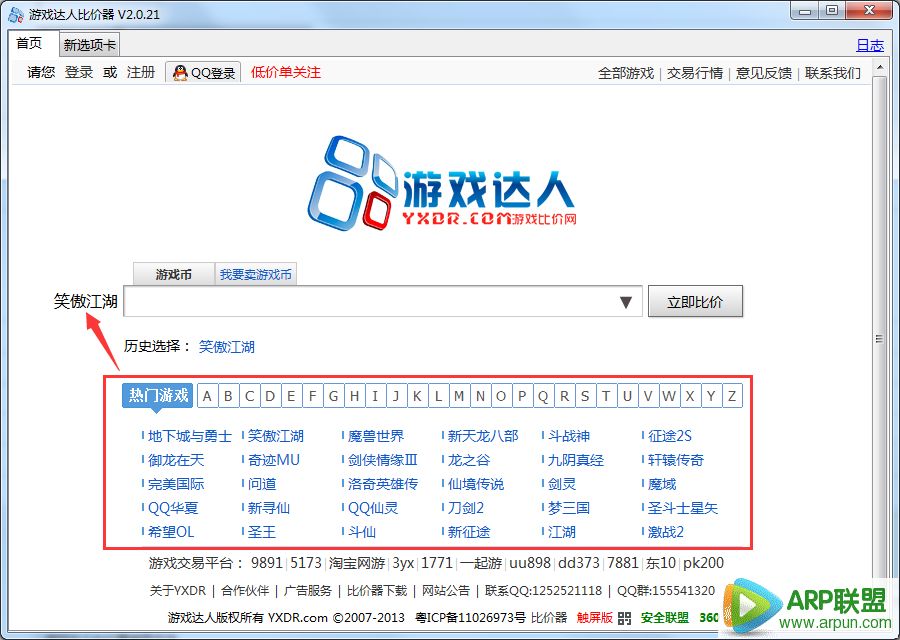Image resolution: width=900 pixels, height=640 pixels.
Task: Select game 轩辕传奇
Action: pos(676,460)
